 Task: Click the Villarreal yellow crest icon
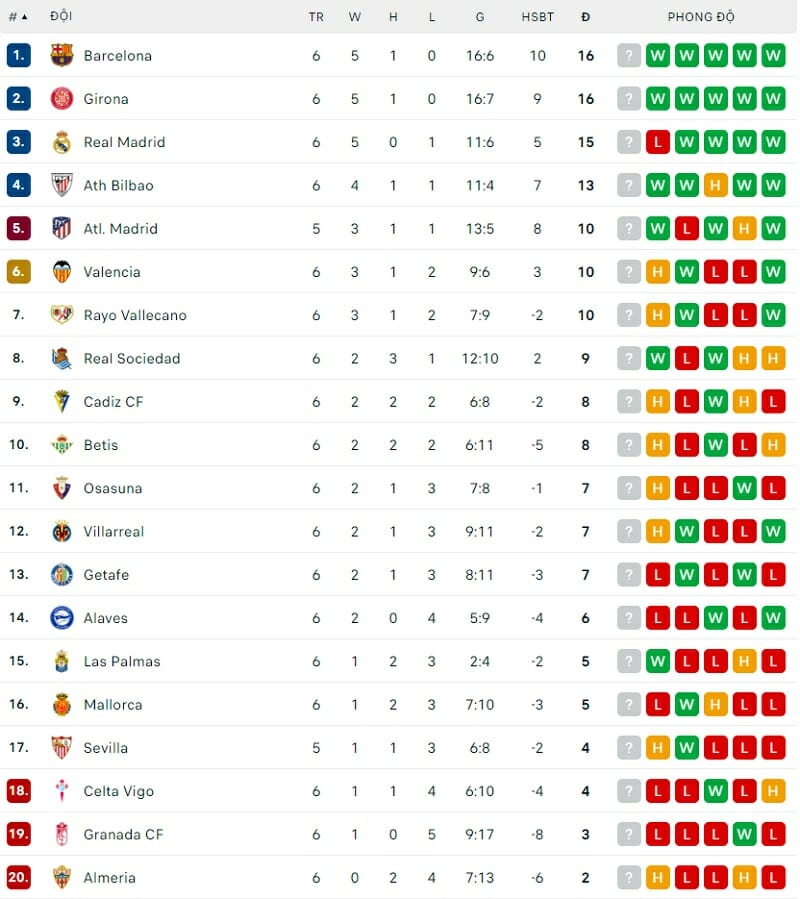pyautogui.click(x=62, y=531)
